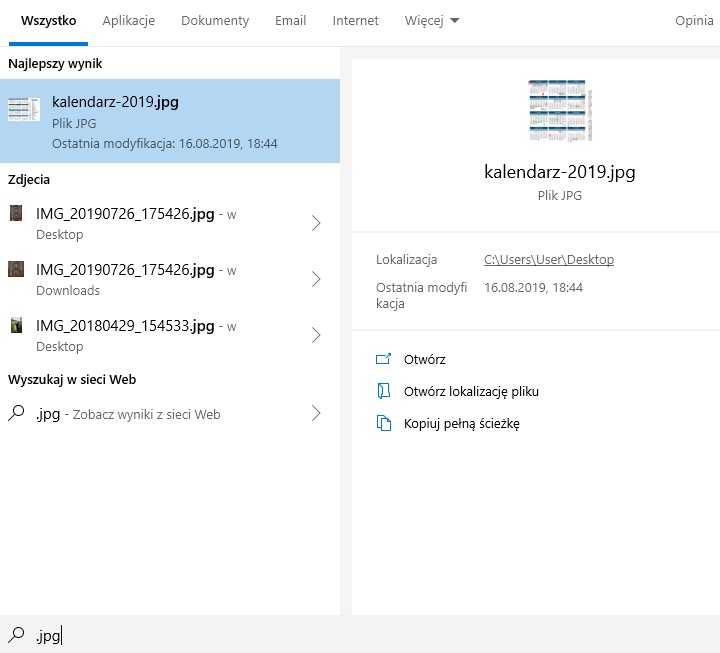Switch to the Aplikacje tab
720x653 pixels.
[129, 21]
